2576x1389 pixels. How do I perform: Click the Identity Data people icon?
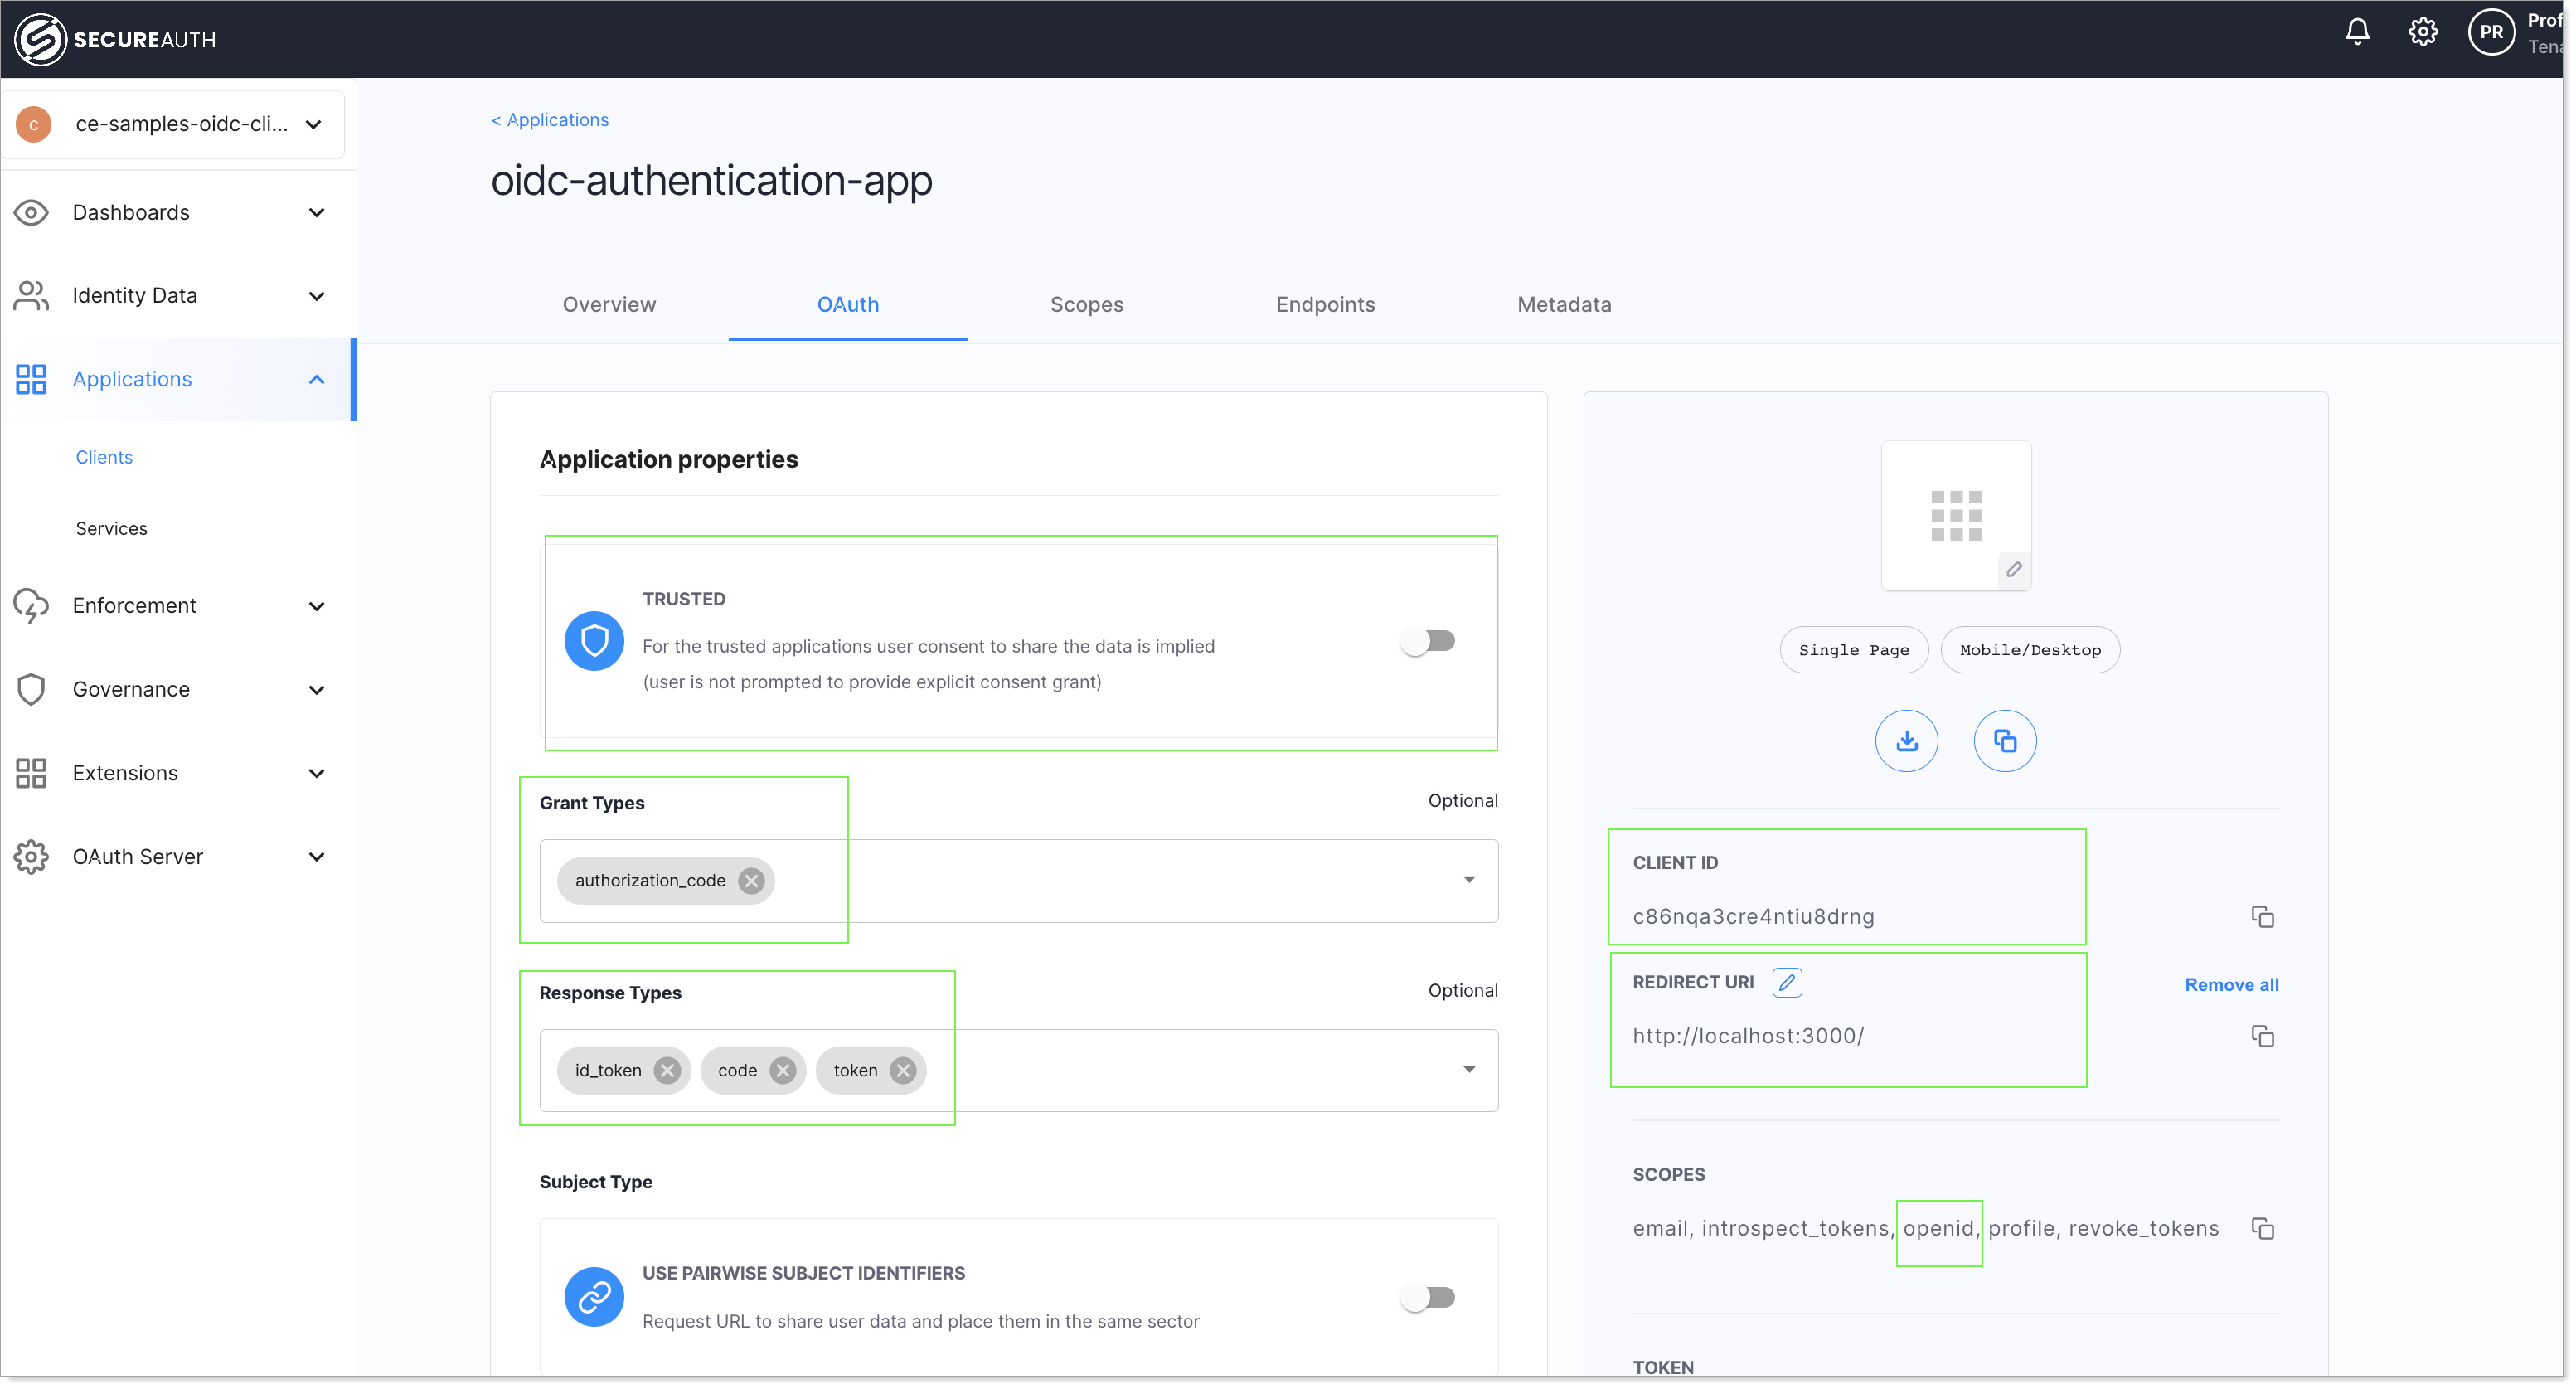31,295
